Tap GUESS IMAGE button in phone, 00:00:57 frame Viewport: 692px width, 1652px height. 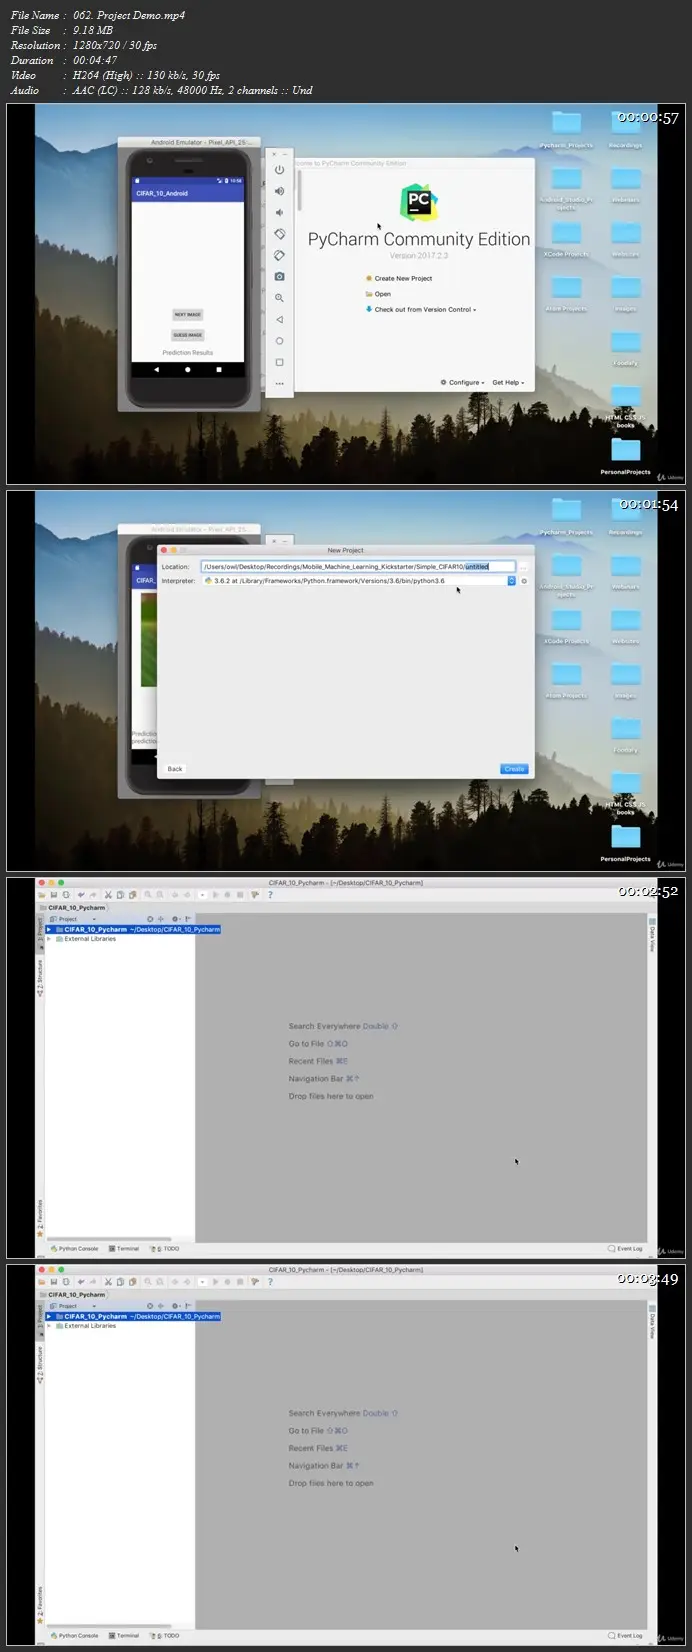[x=188, y=335]
